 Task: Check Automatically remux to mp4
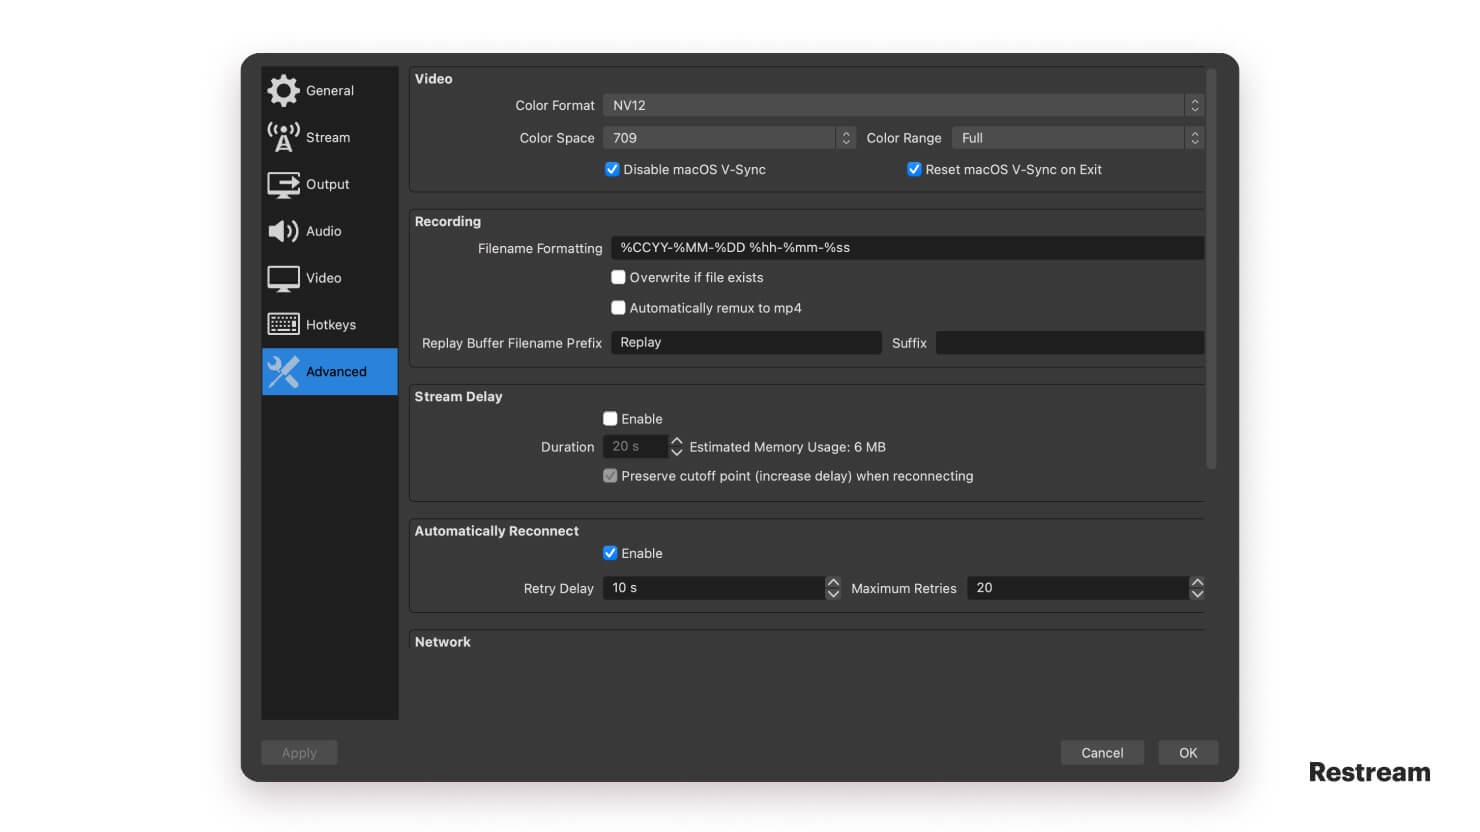(618, 307)
